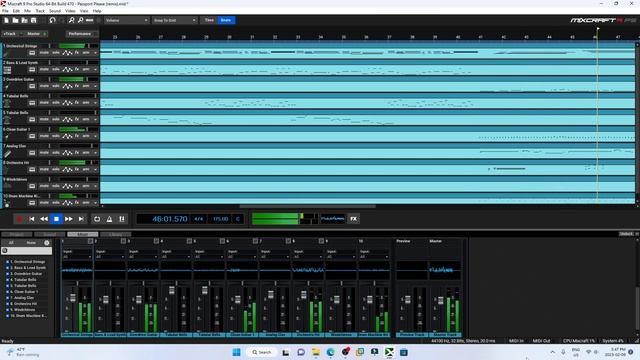Open Input dropdown on mixer channel 8

308,257
